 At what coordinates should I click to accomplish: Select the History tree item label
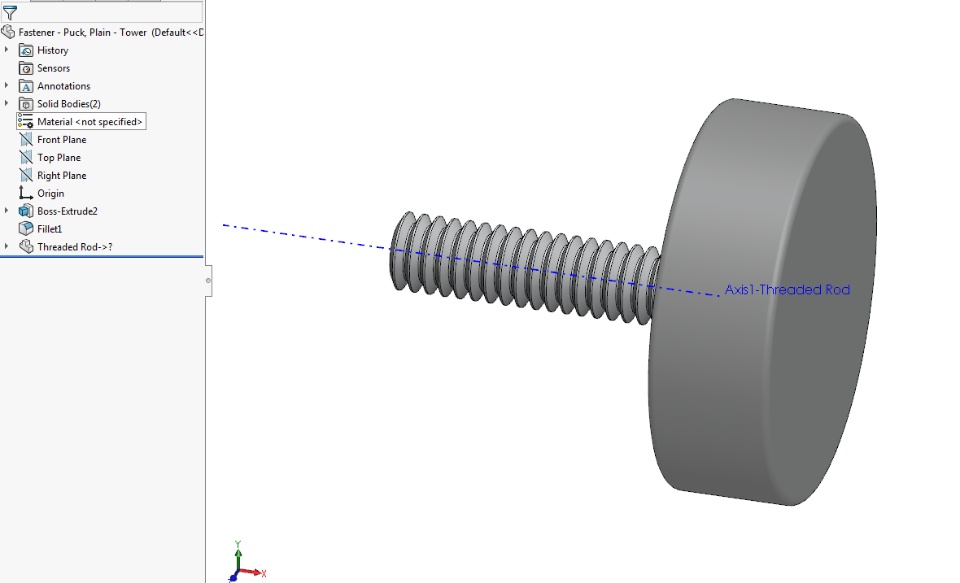[x=53, y=50]
